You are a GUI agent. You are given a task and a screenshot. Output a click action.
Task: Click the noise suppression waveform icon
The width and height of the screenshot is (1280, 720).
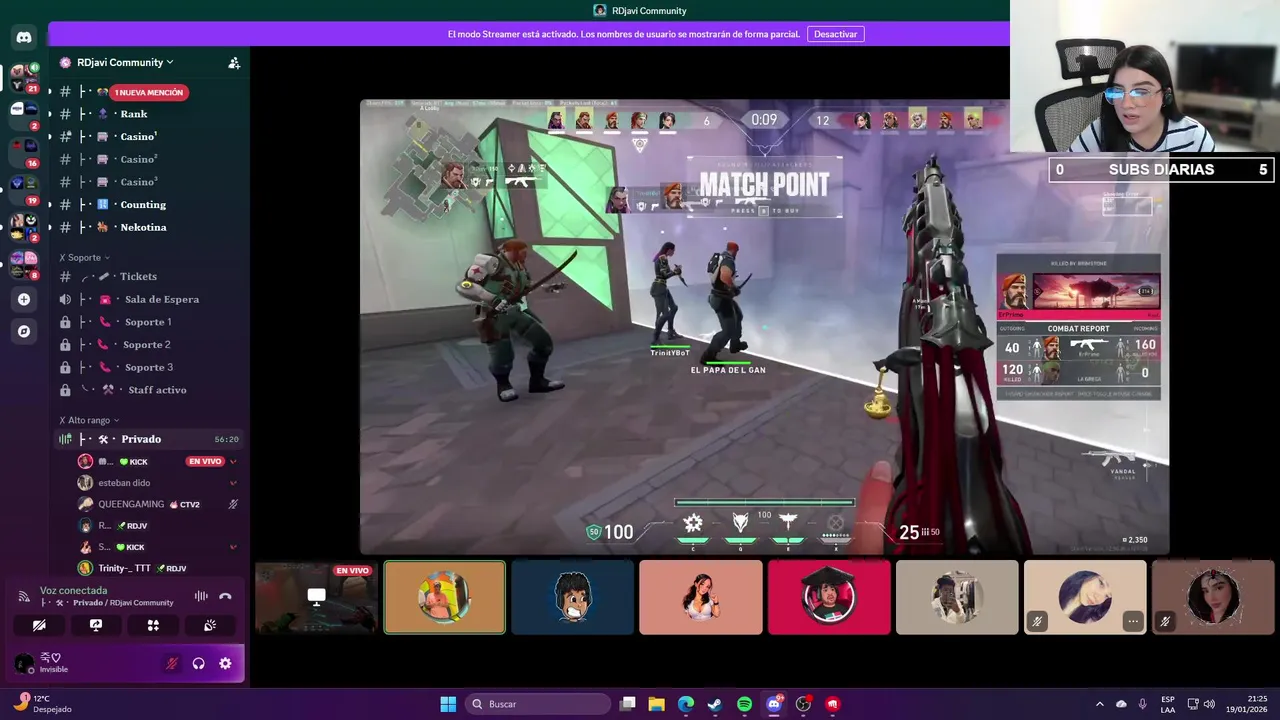201,596
